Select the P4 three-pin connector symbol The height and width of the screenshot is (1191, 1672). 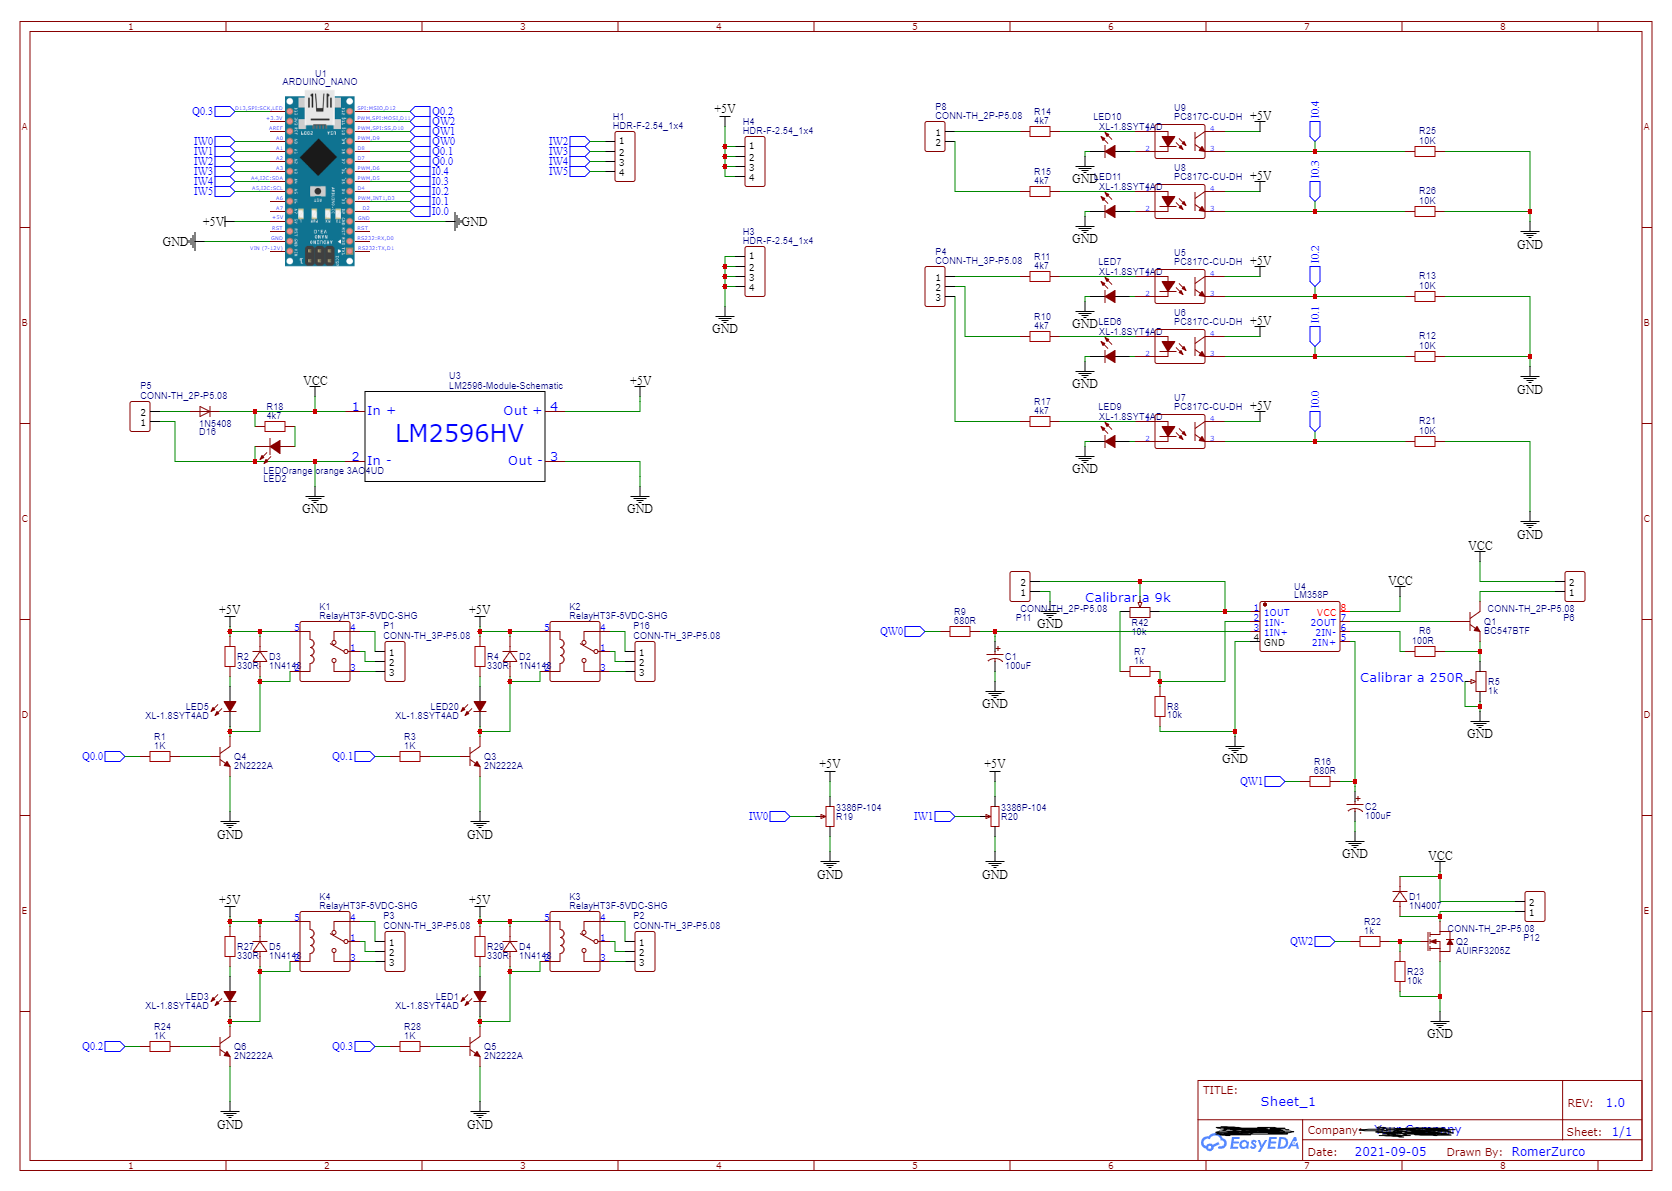(x=935, y=286)
